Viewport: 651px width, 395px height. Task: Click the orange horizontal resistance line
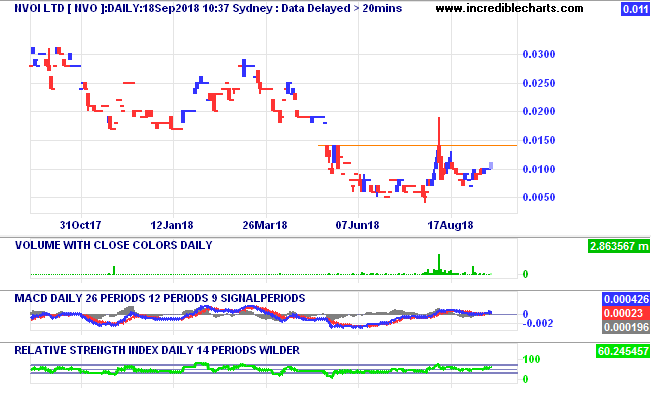tap(417, 145)
